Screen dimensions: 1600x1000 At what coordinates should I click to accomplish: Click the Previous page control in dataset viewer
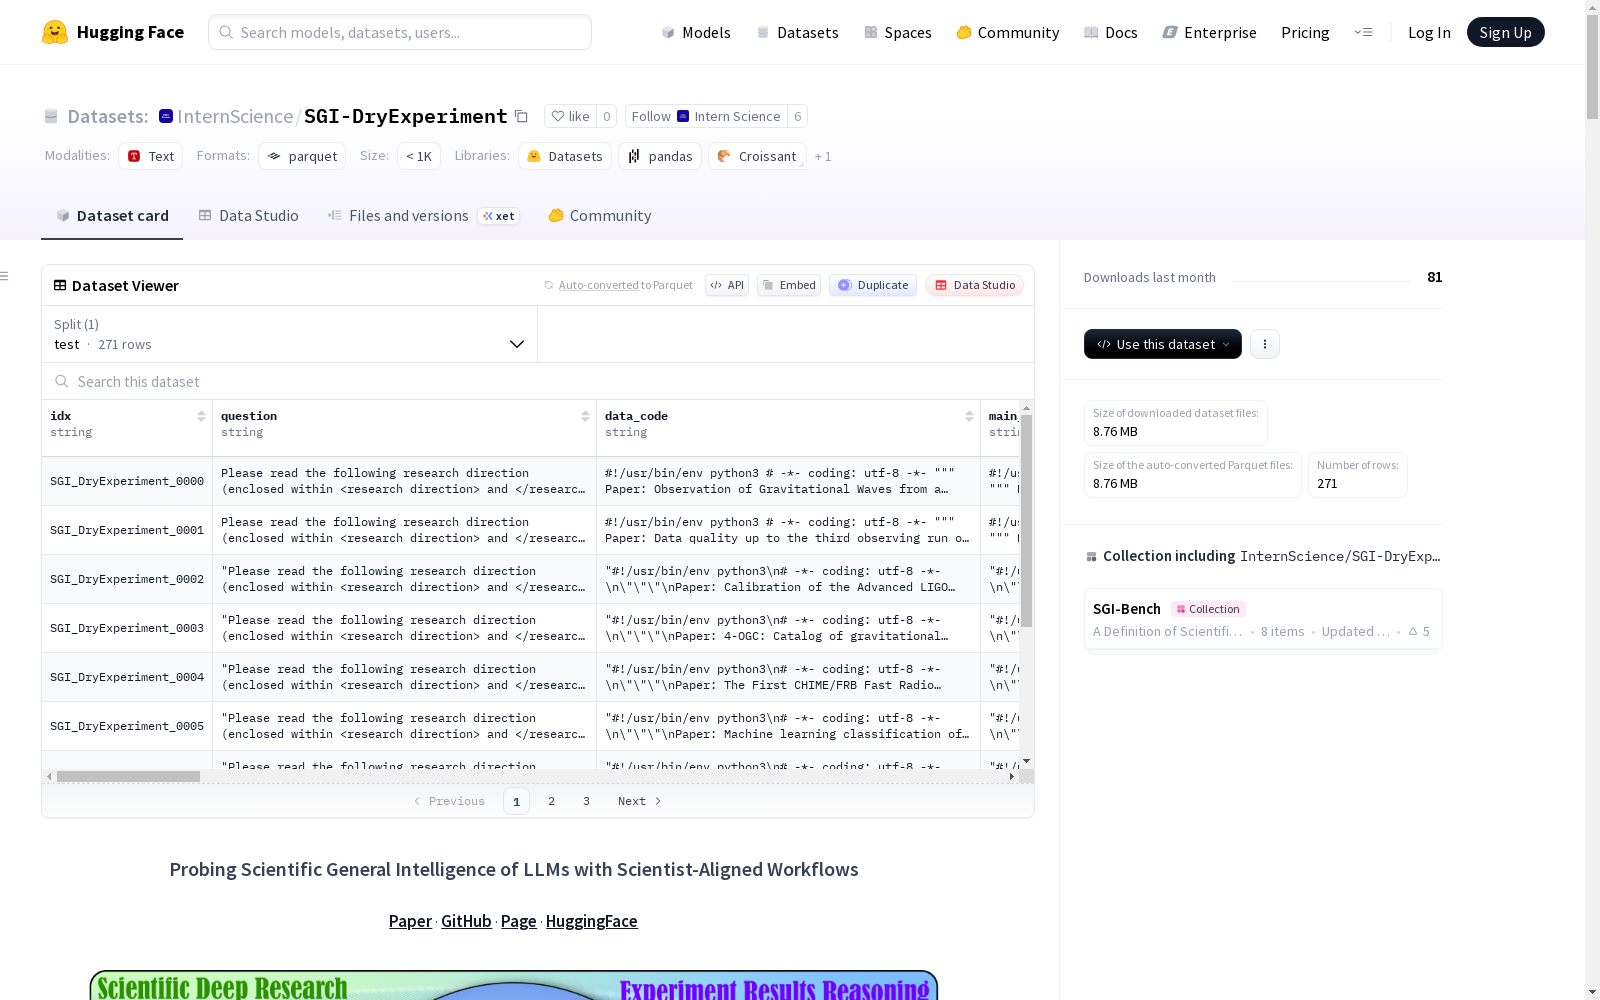pyautogui.click(x=449, y=801)
